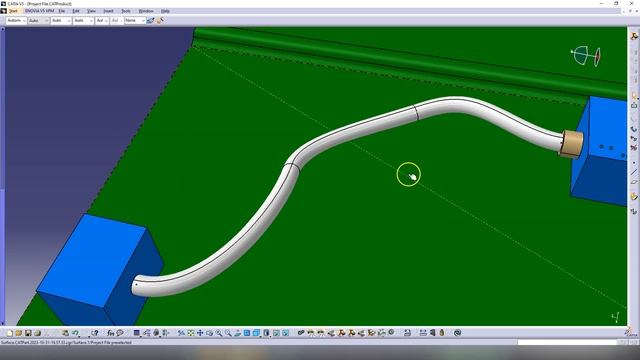Screen dimensions: 640x360
Task: Click the Shading view mode icon
Action: 266,333
